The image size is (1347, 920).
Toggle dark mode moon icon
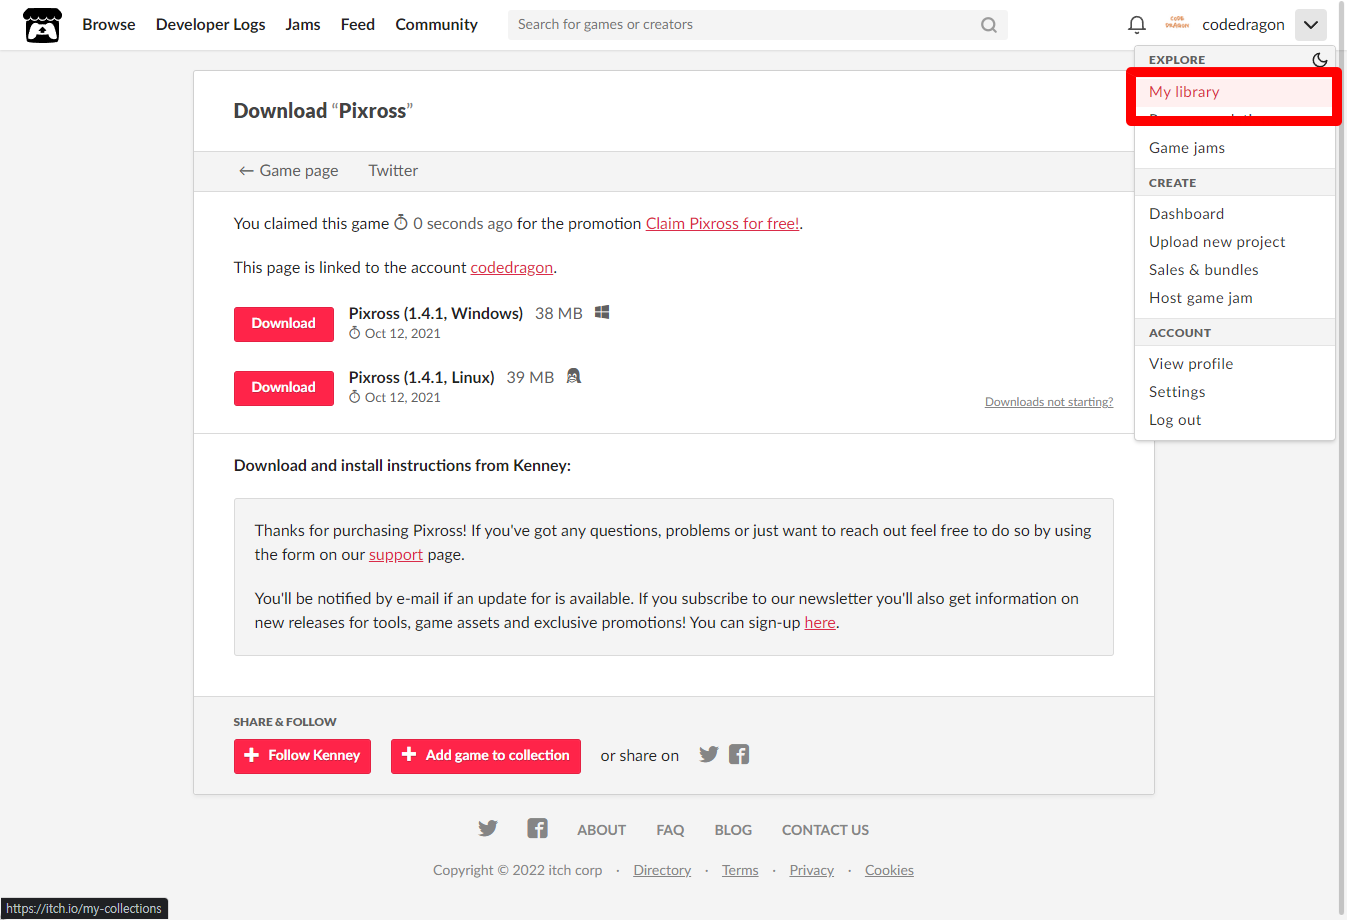(x=1319, y=60)
